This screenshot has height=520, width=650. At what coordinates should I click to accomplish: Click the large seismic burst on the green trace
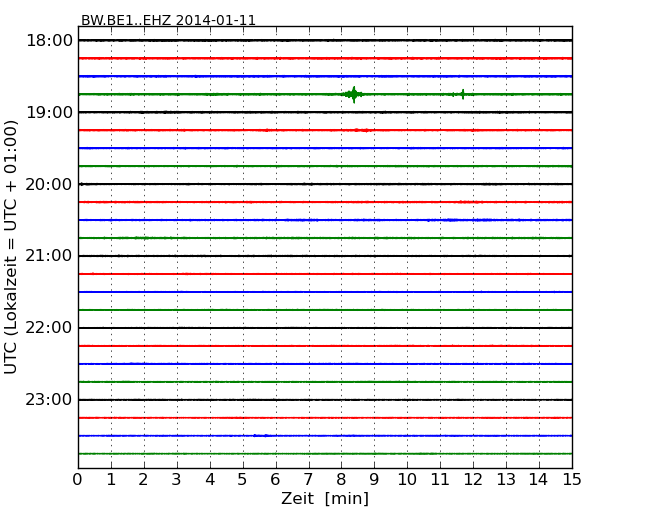(x=354, y=95)
